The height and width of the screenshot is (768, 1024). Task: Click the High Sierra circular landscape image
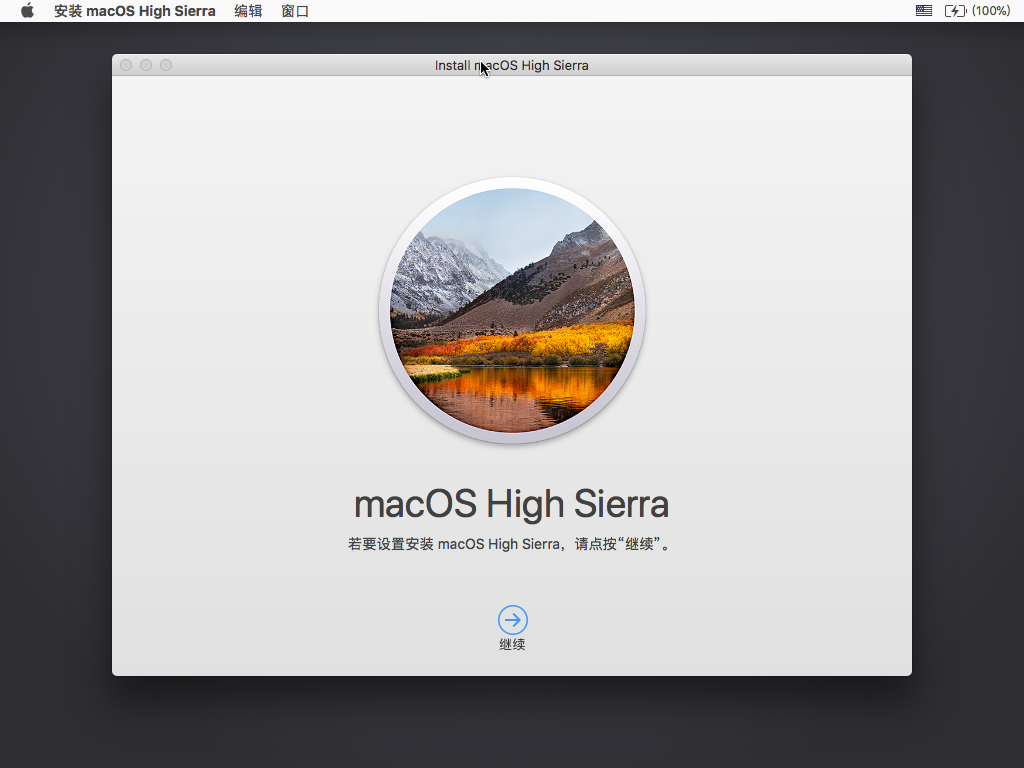point(512,310)
